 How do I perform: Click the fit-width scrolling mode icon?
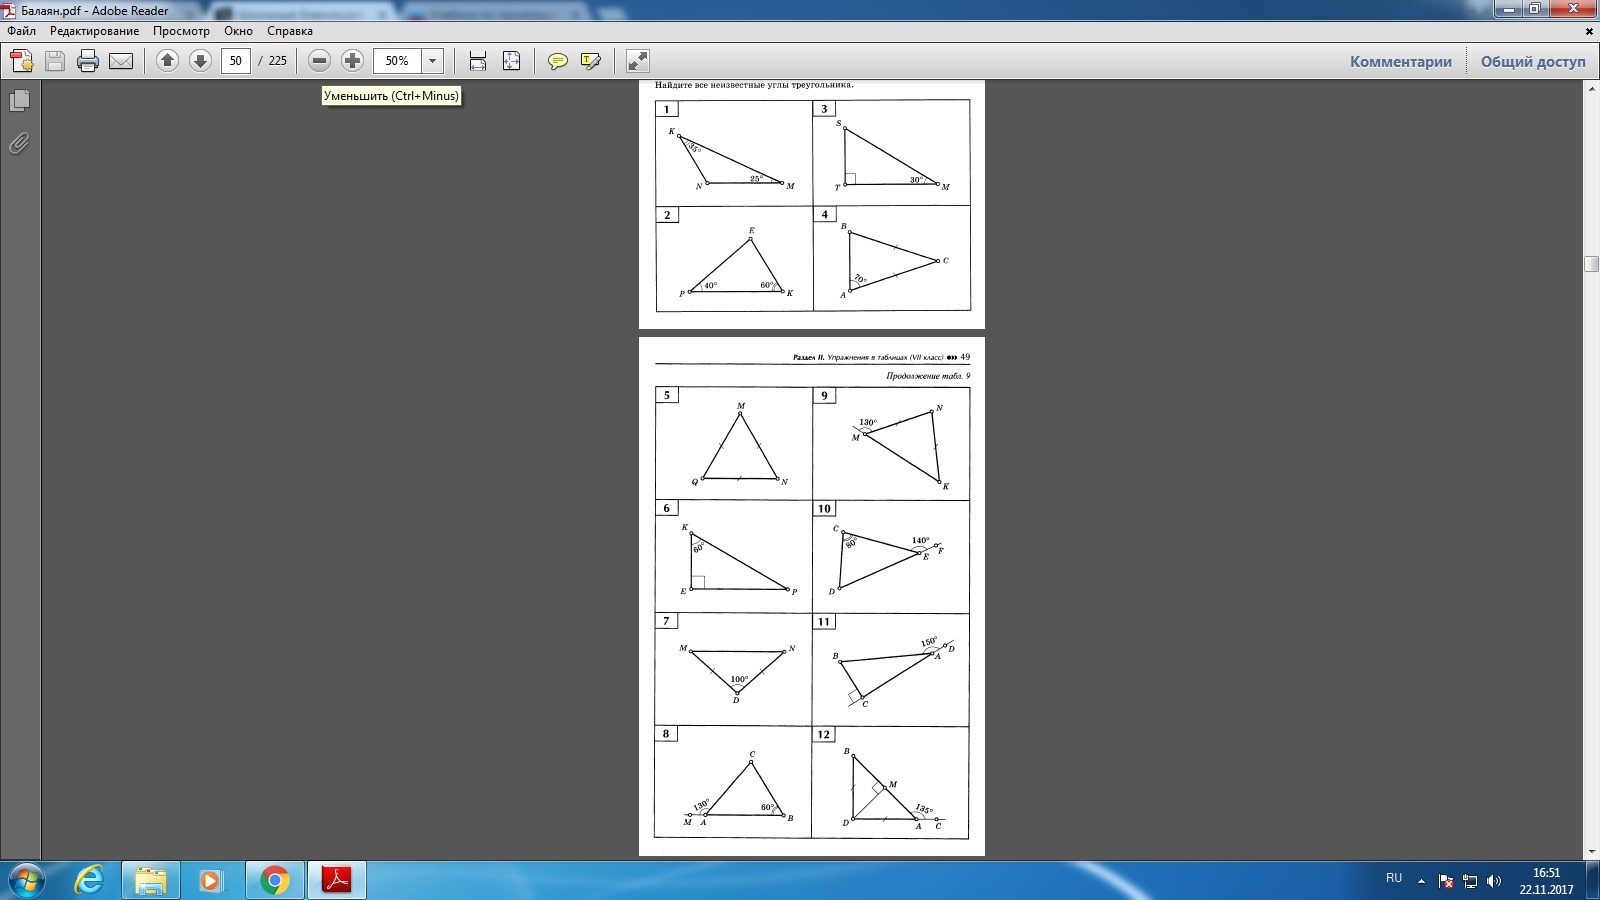click(478, 61)
